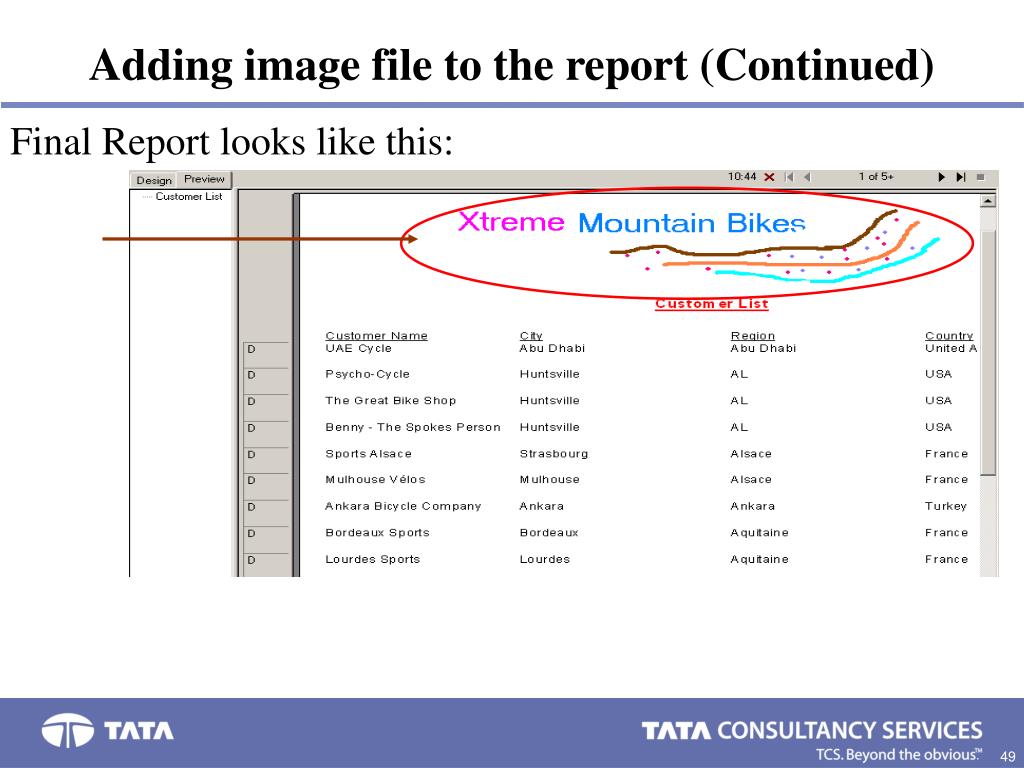
Task: Click Ankara Bicycle Company entry
Action: coord(403,506)
